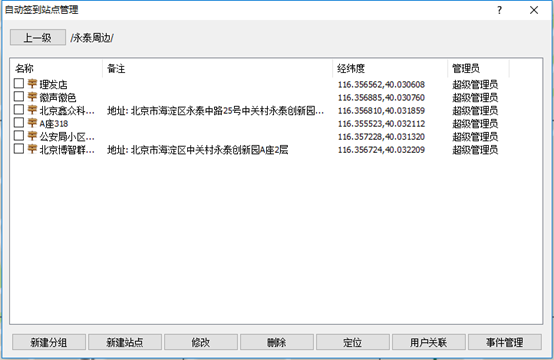The image size is (554, 360).
Task: Select the 理发店 station name
Action: pos(53,85)
